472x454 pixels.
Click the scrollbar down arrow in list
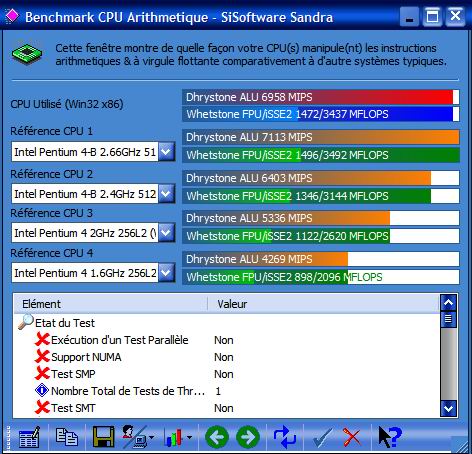click(x=448, y=408)
